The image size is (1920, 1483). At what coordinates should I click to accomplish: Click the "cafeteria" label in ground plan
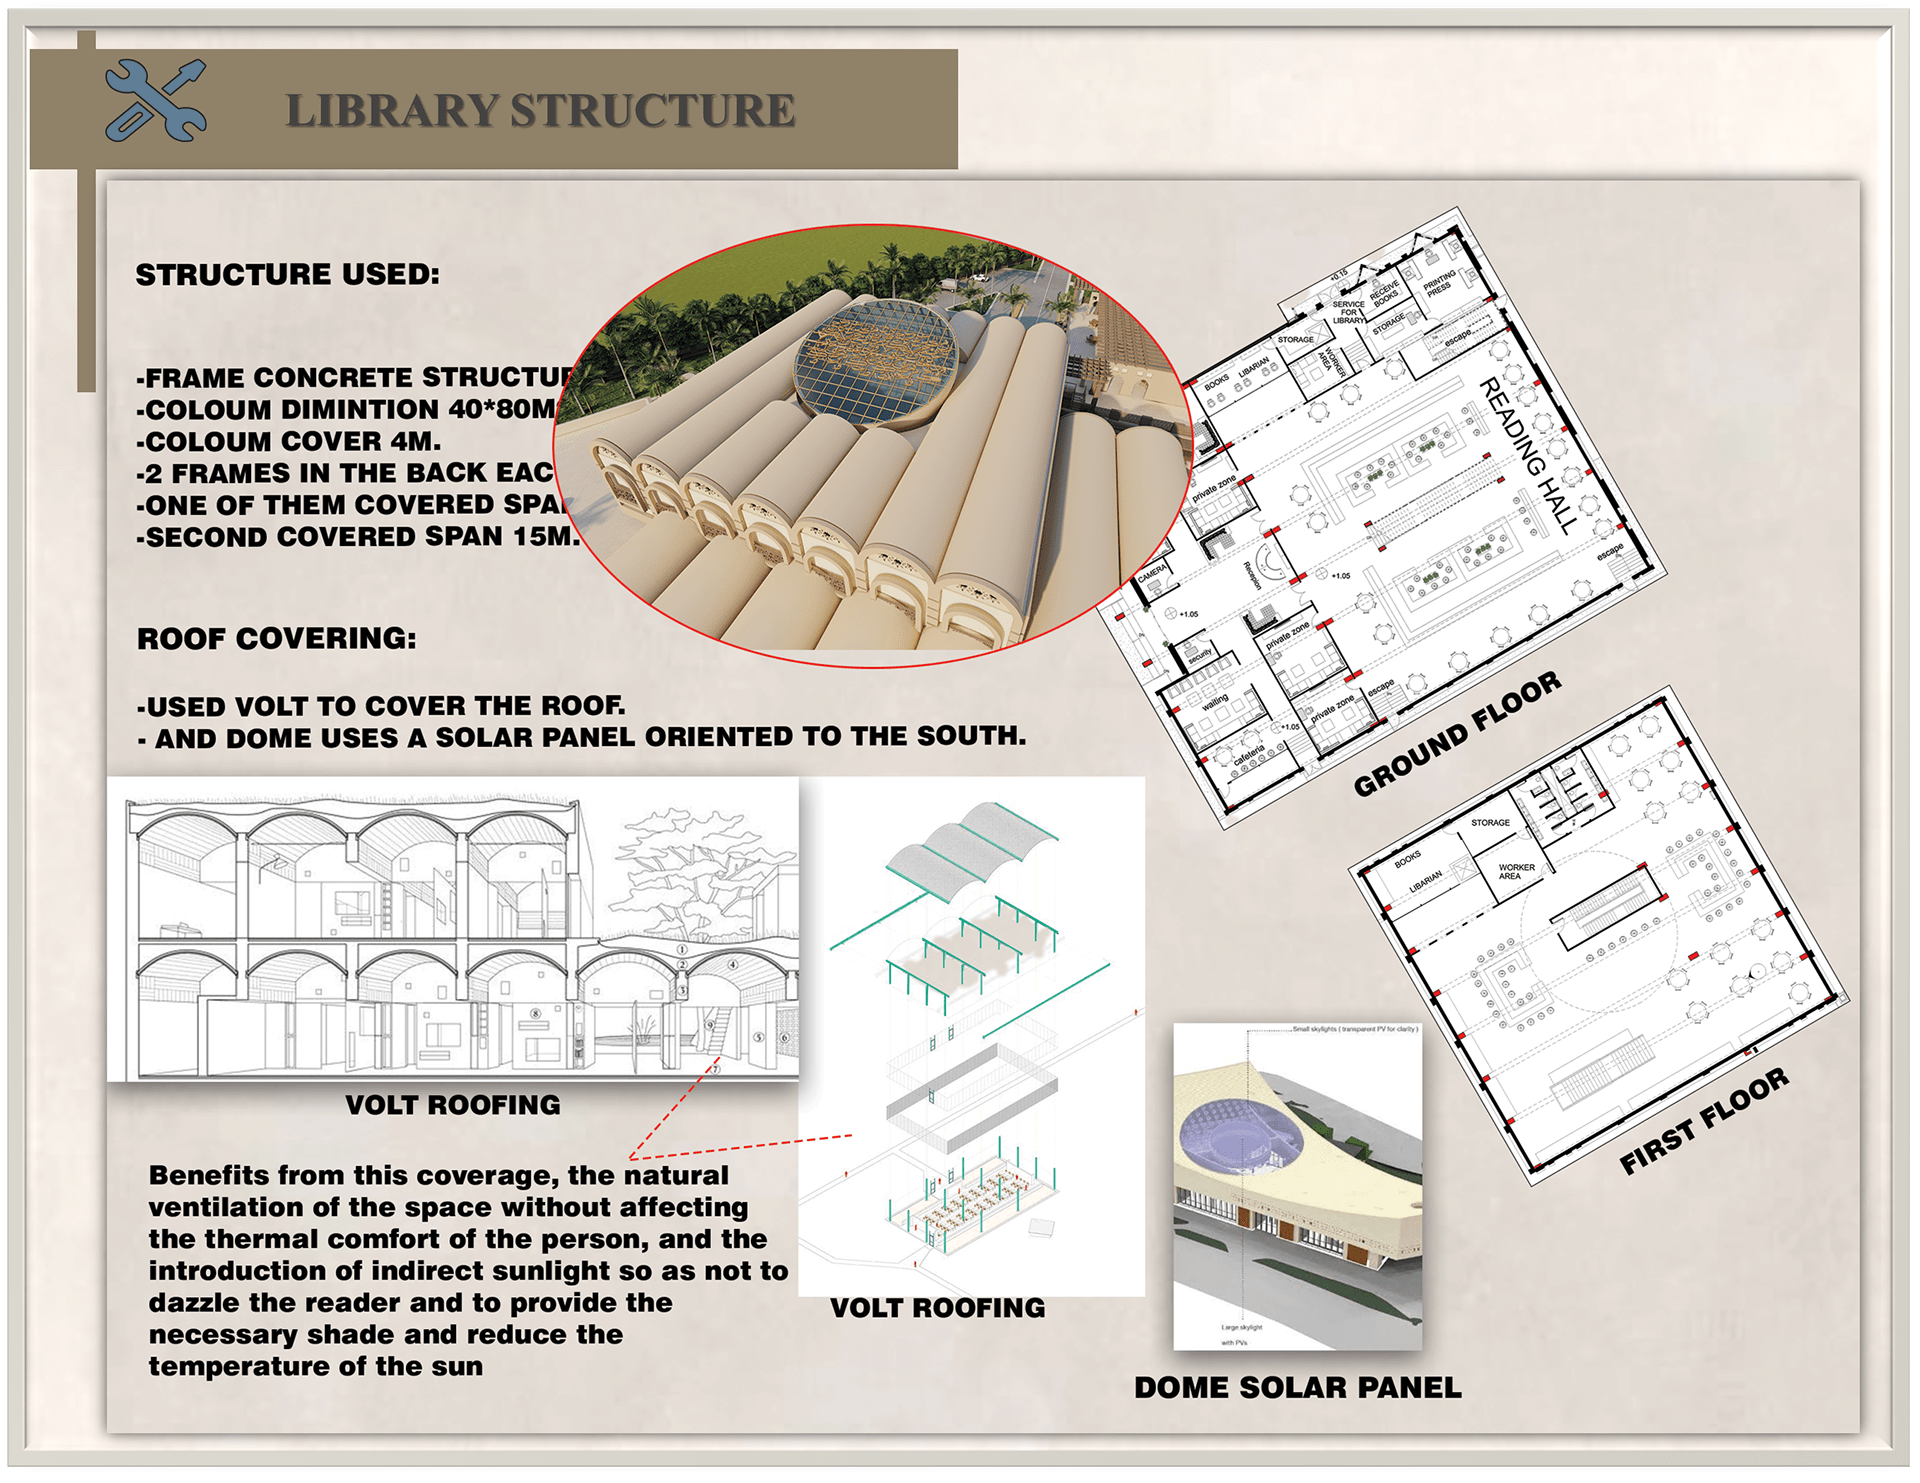coord(1249,756)
